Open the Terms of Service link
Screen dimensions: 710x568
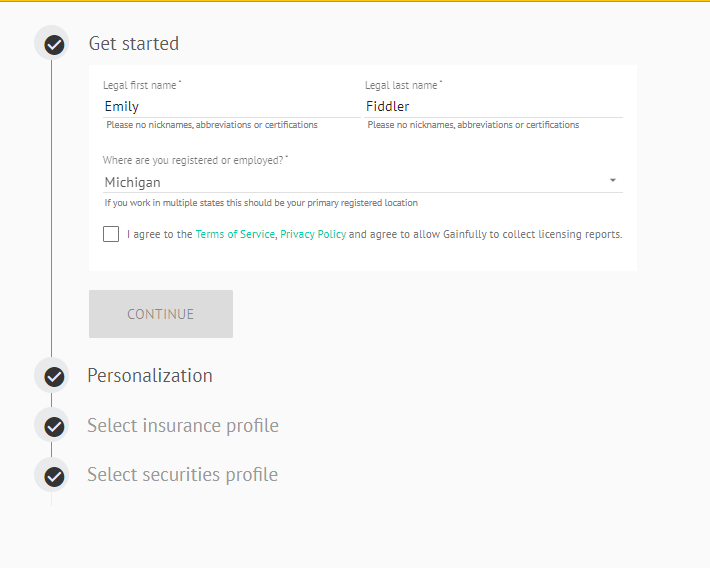[x=235, y=234]
